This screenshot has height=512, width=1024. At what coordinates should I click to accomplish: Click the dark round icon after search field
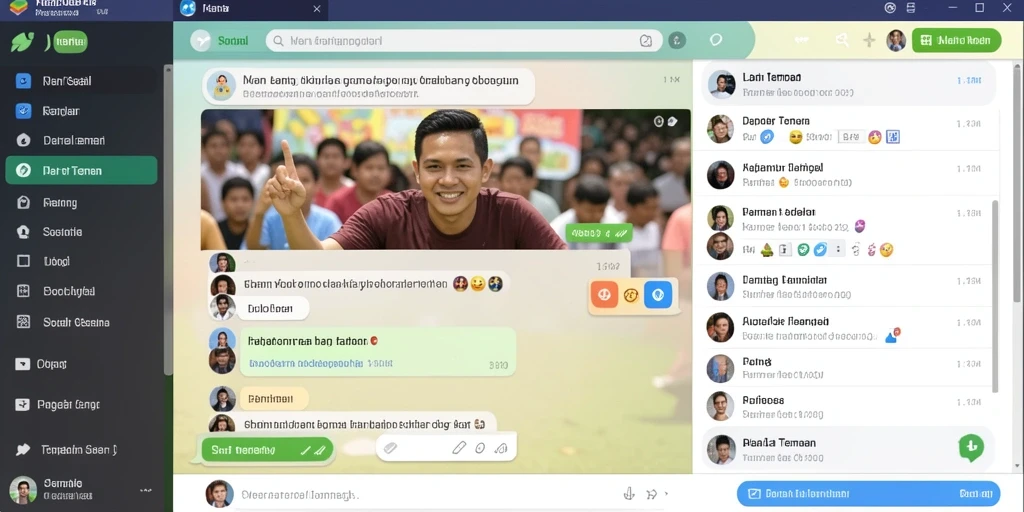(x=677, y=40)
